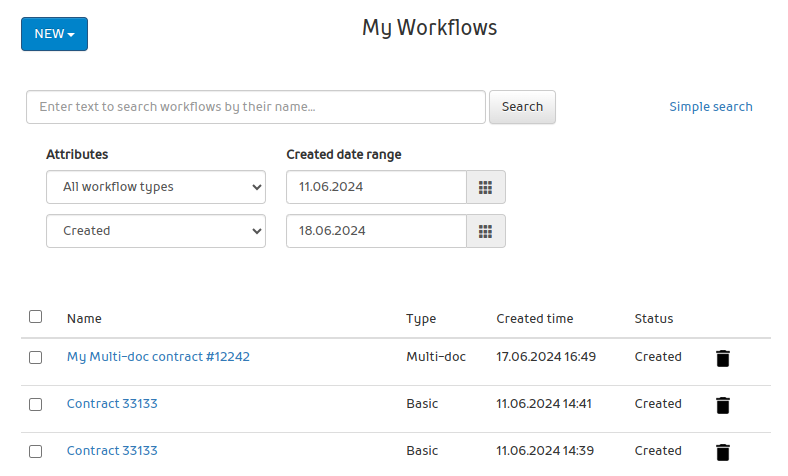Check the box for My Multi-doc contract #12242
Screen dimensions: 788x476
click(x=36, y=357)
